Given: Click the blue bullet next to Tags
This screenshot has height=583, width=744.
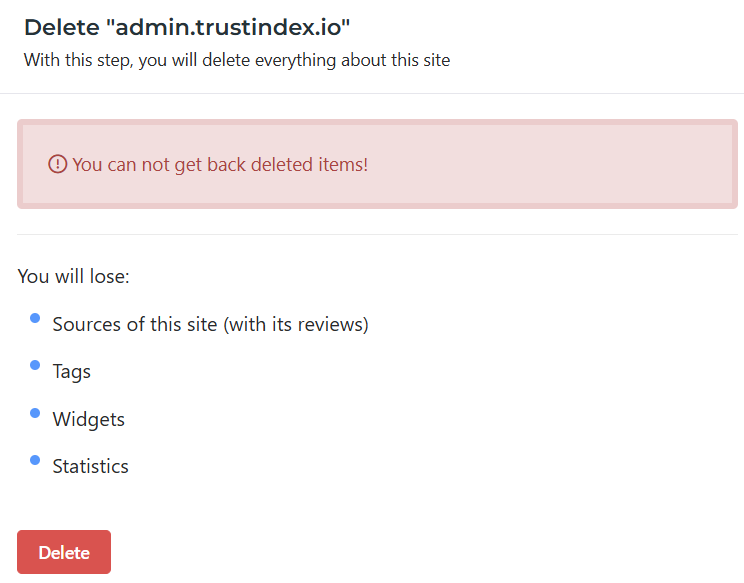Looking at the screenshot, I should pos(35,365).
